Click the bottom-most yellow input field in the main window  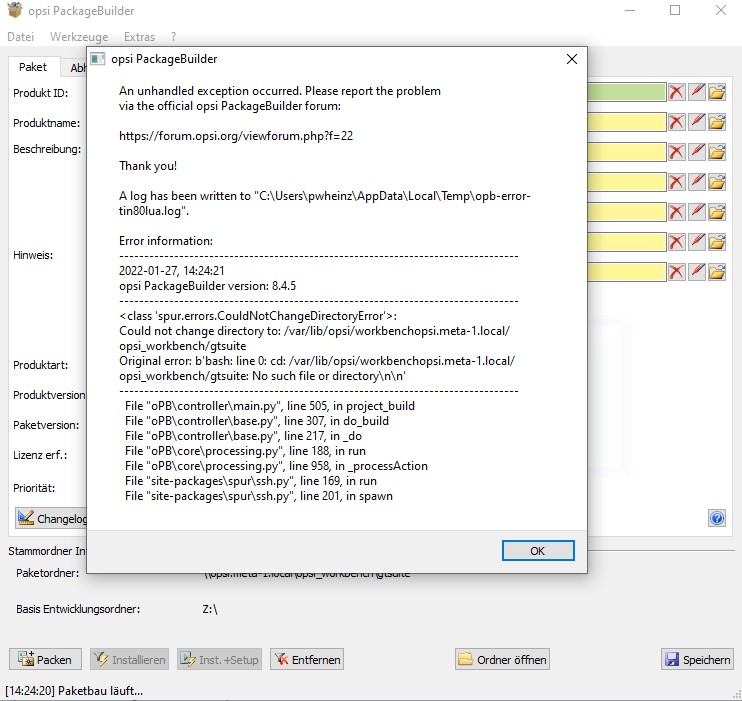coord(627,272)
